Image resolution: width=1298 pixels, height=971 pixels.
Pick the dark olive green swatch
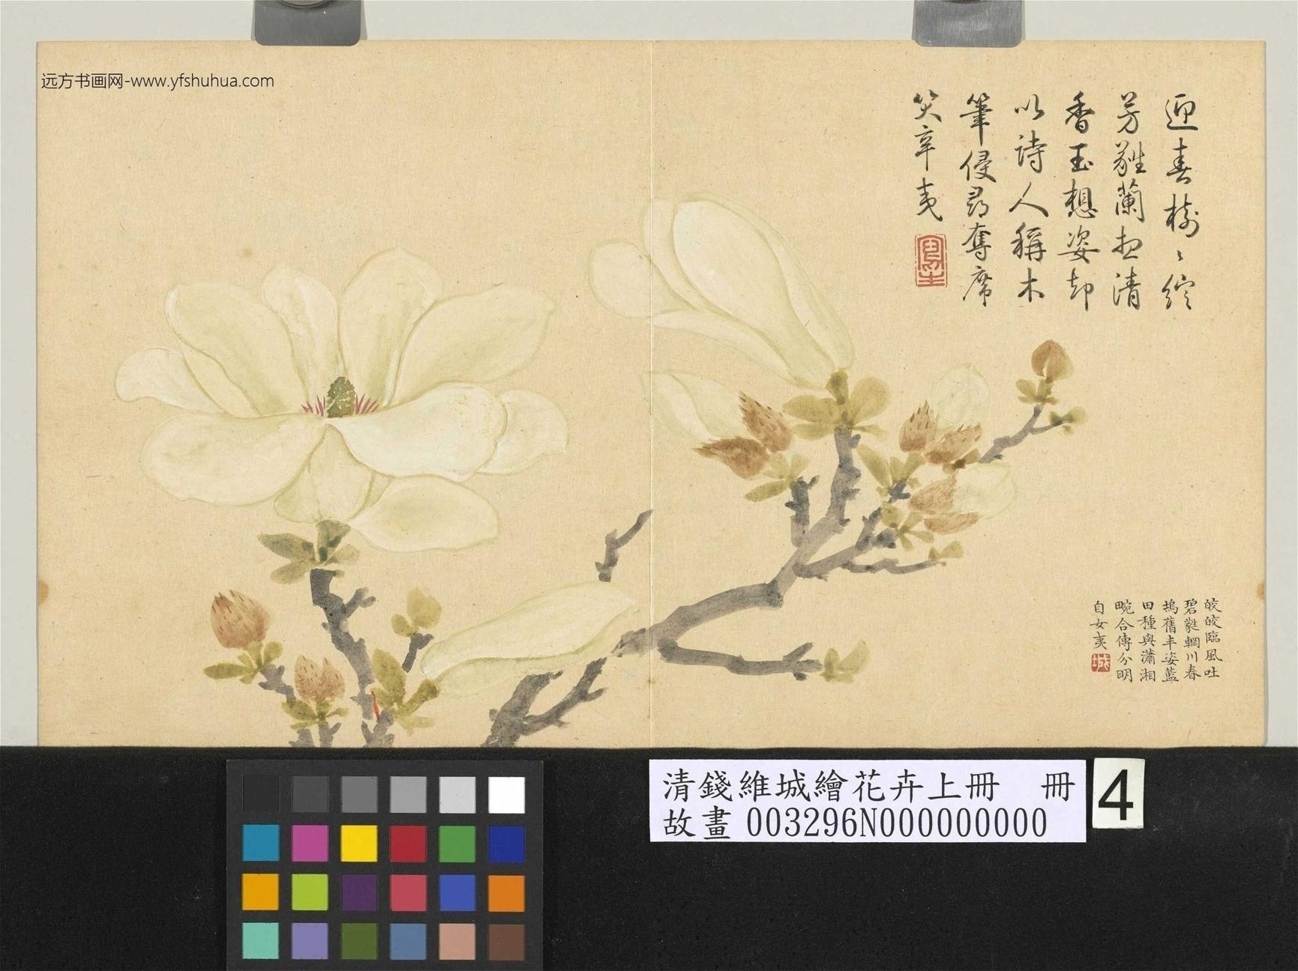click(359, 941)
